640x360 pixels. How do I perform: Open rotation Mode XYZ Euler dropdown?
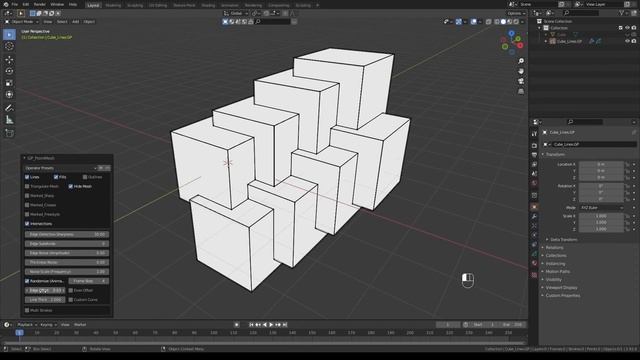(x=602, y=207)
